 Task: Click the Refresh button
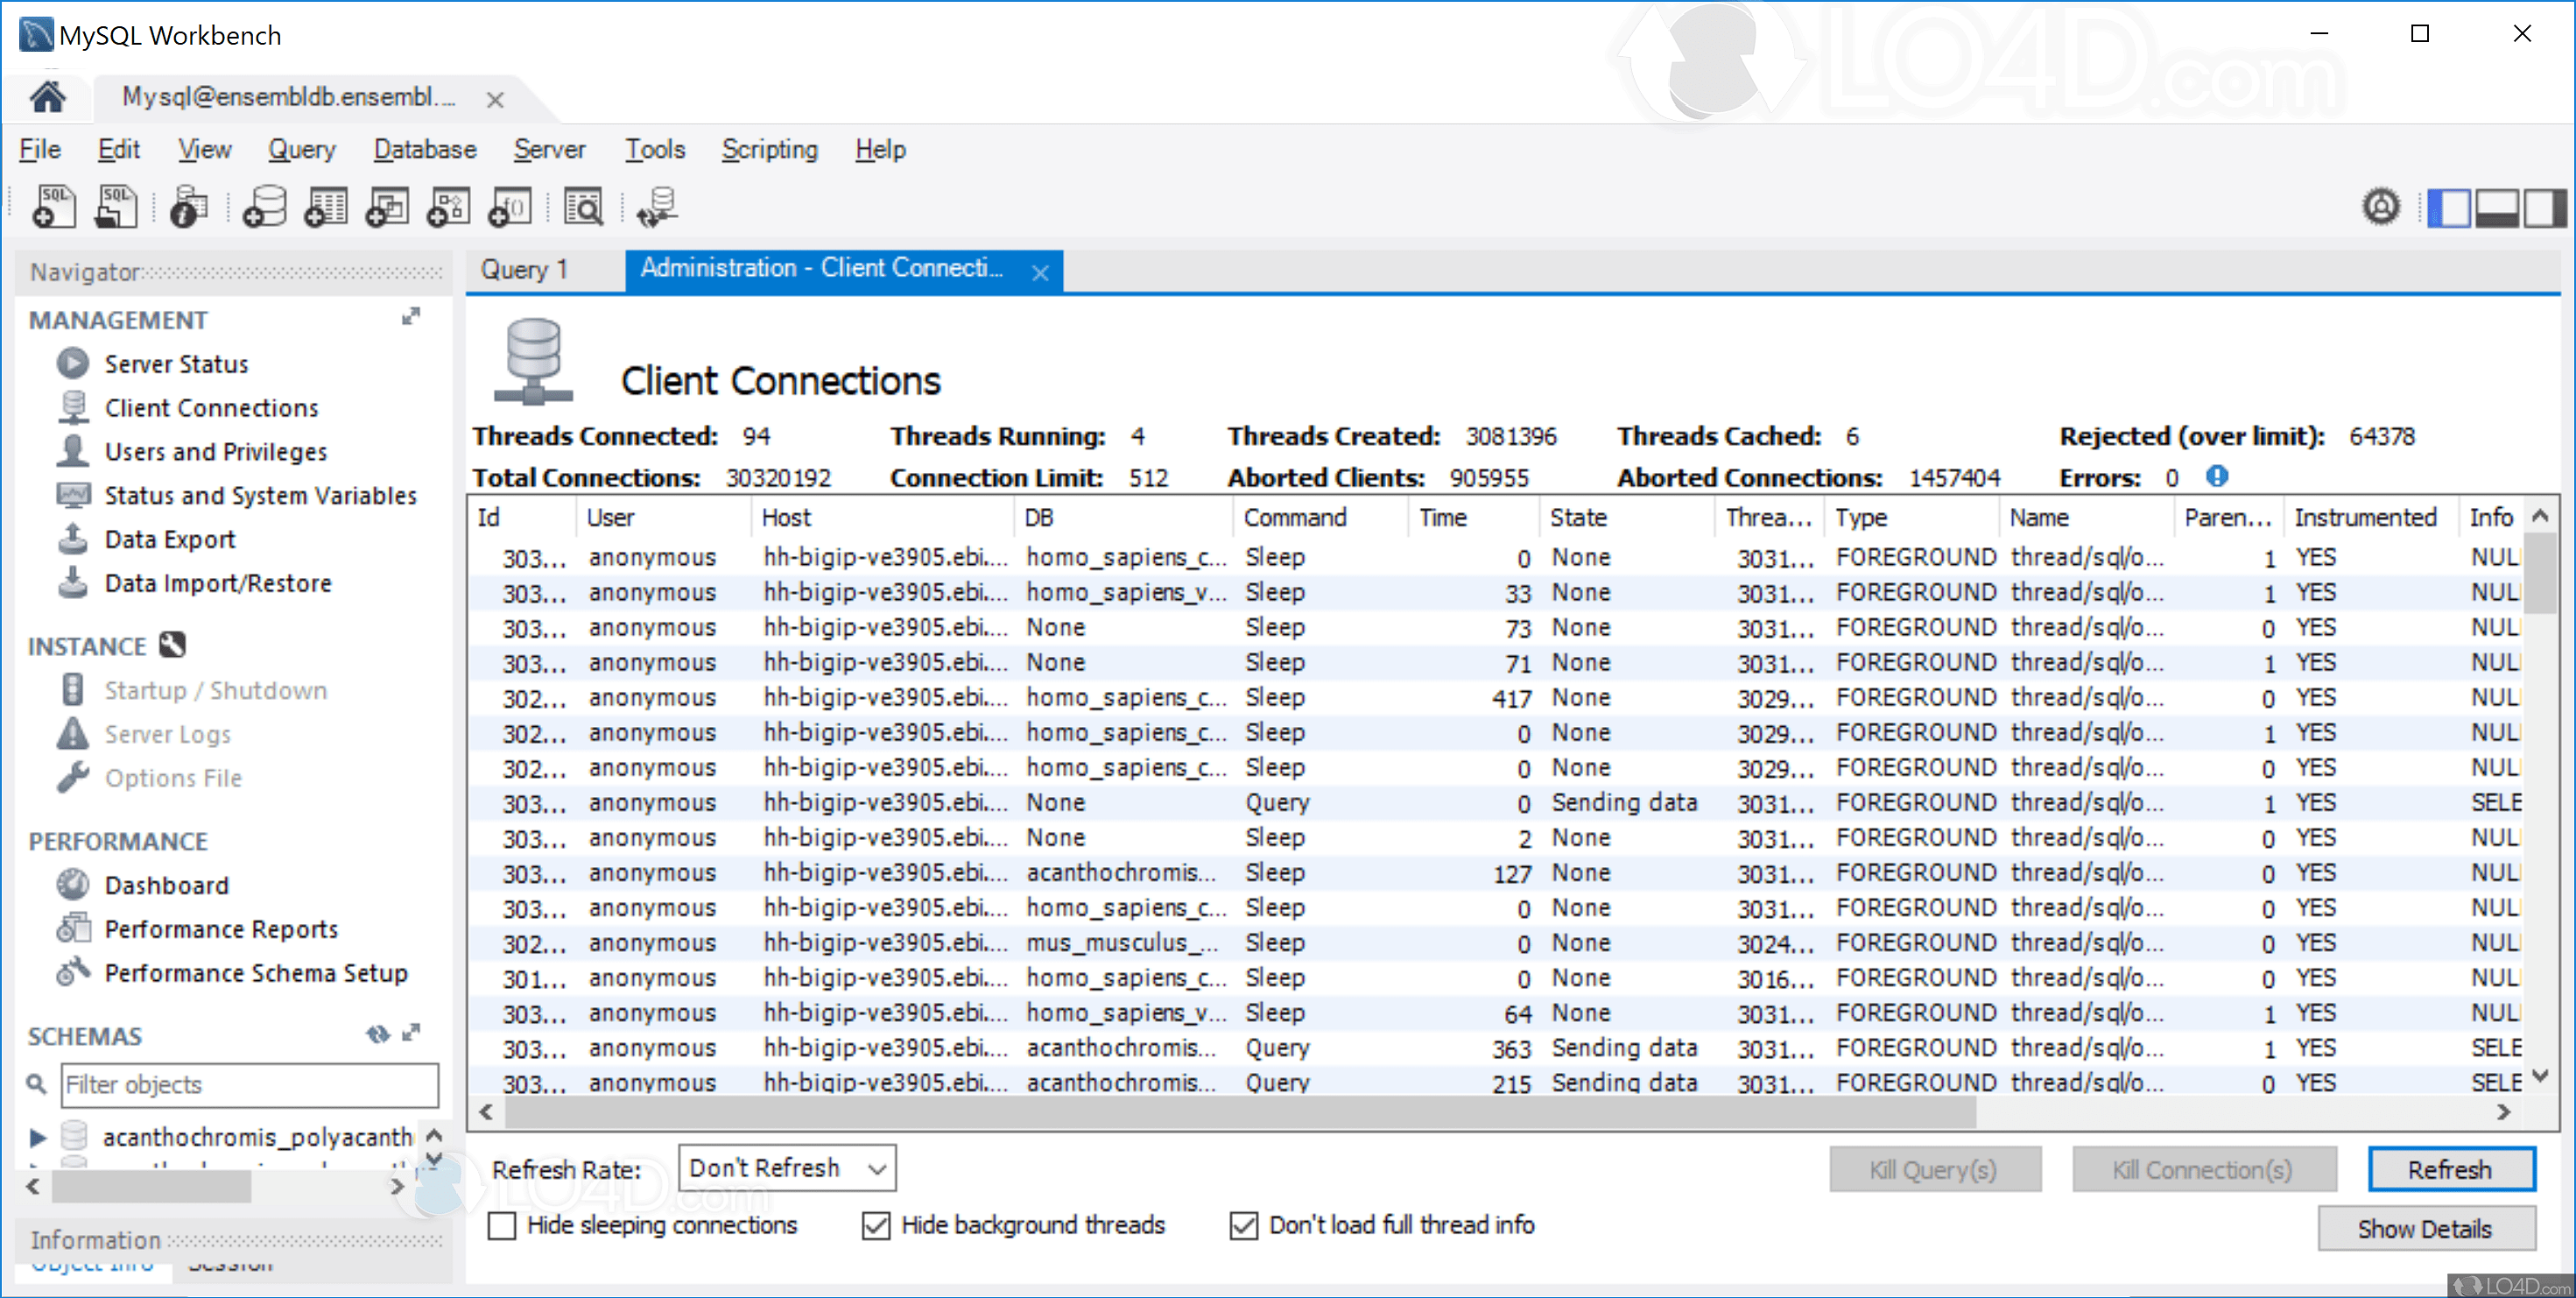click(x=2451, y=1169)
